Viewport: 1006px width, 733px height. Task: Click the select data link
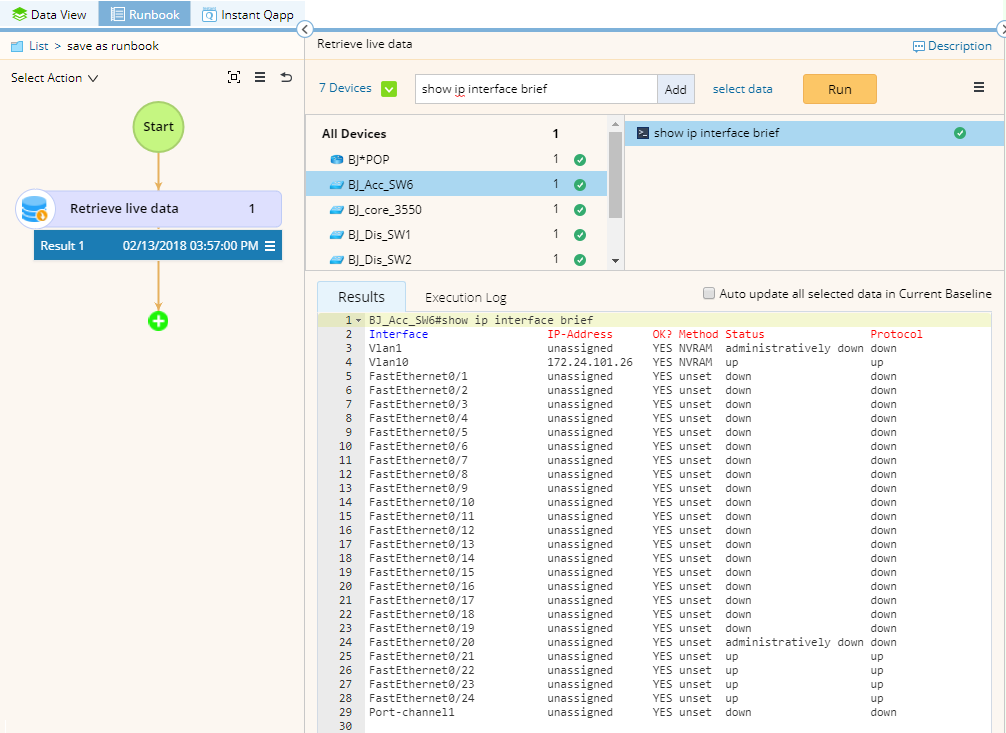pyautogui.click(x=742, y=89)
